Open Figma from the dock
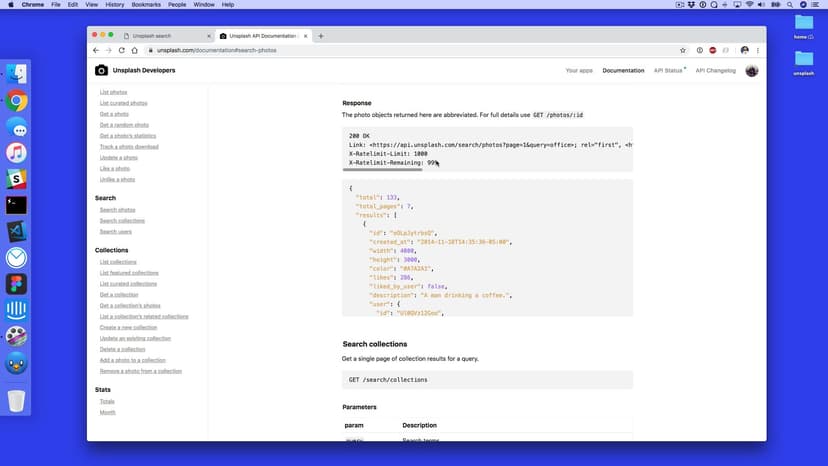Image resolution: width=828 pixels, height=466 pixels. pyautogui.click(x=16, y=284)
